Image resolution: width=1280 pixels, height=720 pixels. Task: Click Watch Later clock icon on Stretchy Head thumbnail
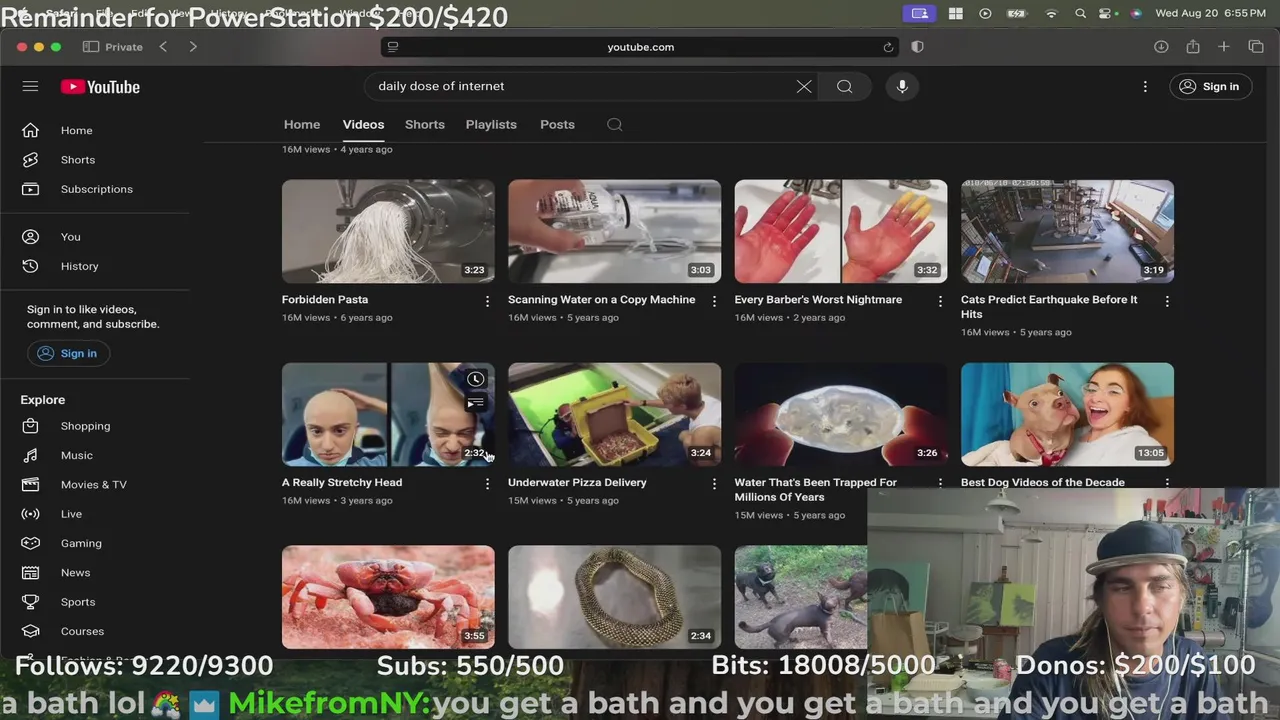point(476,379)
